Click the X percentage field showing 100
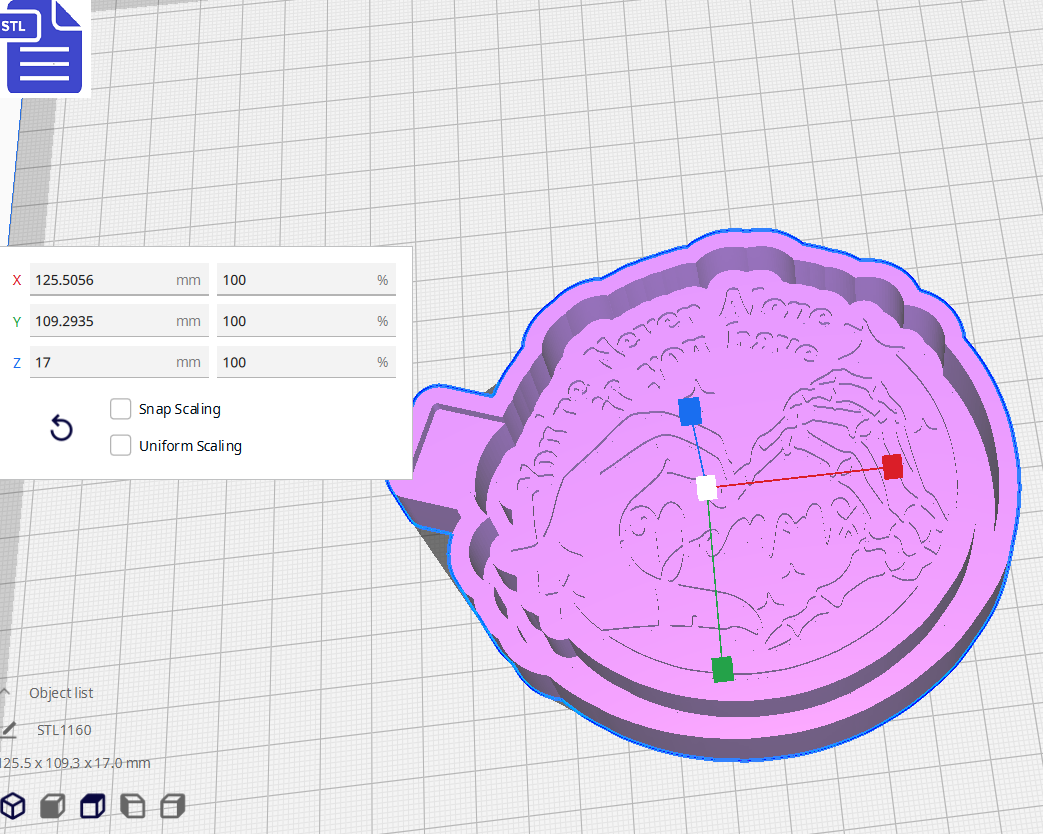Image resolution: width=1043 pixels, height=834 pixels. pyautogui.click(x=306, y=279)
